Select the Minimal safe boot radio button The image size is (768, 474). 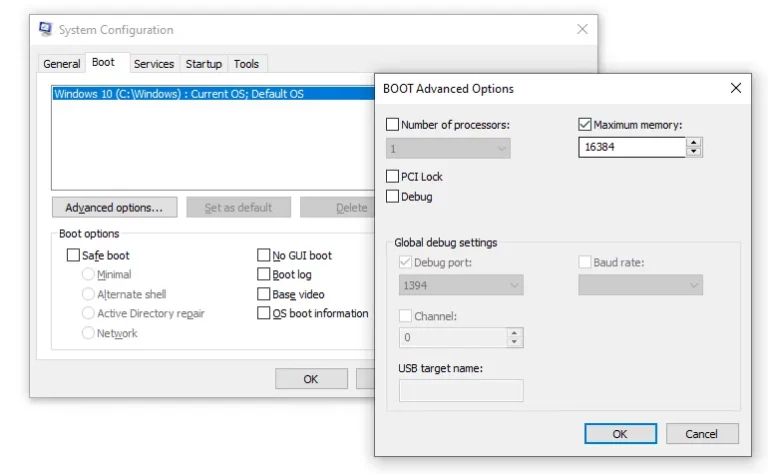click(x=88, y=274)
